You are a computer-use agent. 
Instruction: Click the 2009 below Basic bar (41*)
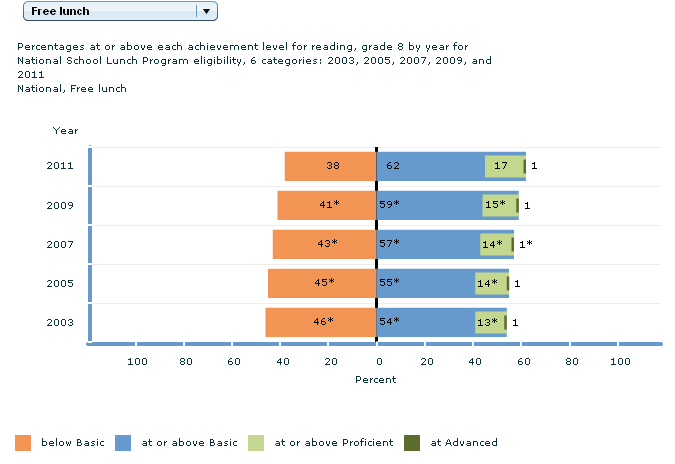click(x=327, y=205)
